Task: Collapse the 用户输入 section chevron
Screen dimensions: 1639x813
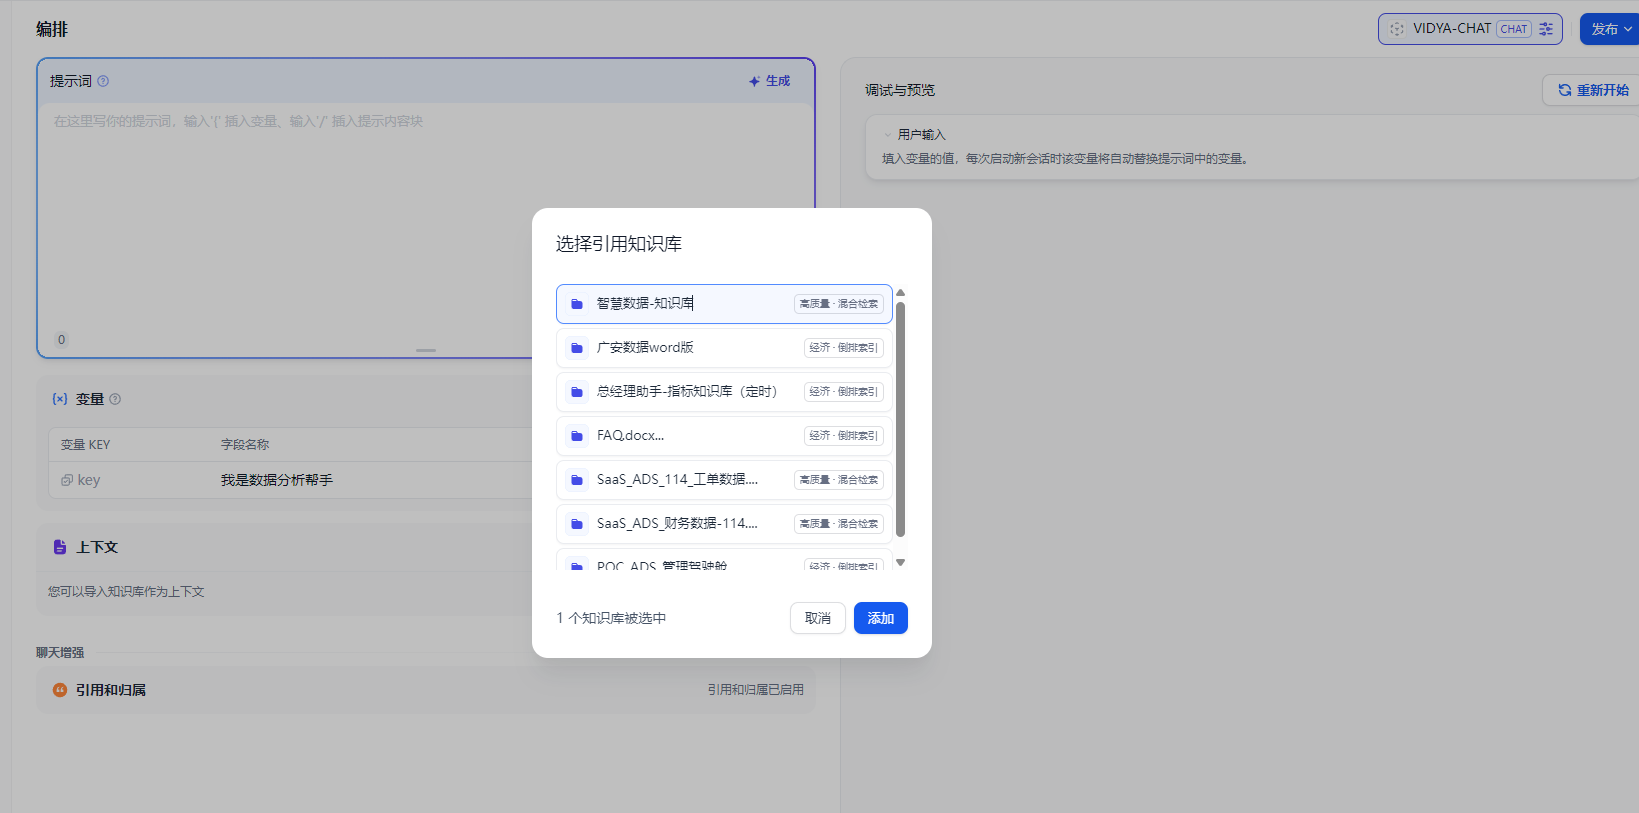Action: (887, 134)
